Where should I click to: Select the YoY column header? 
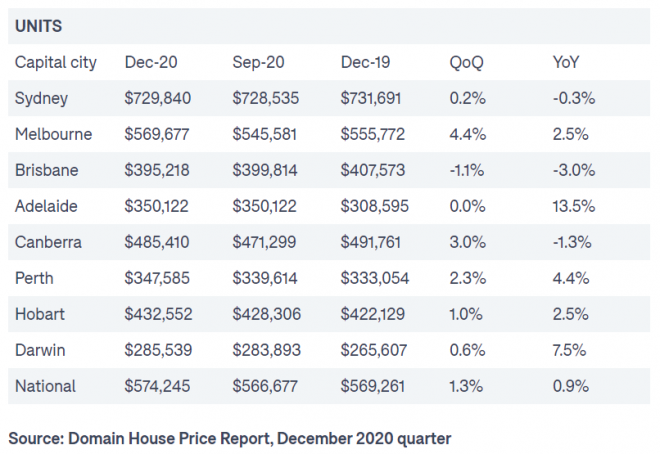(x=567, y=62)
